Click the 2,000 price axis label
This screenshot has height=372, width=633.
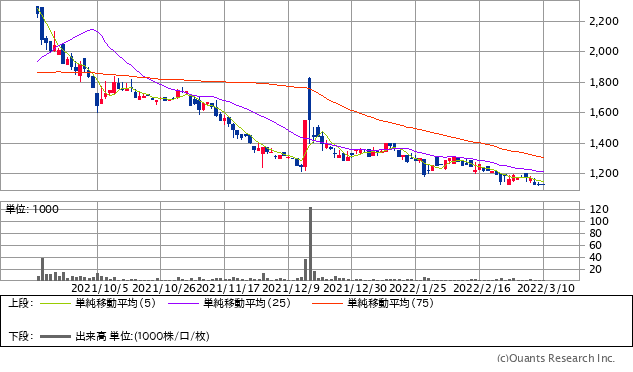click(x=604, y=51)
